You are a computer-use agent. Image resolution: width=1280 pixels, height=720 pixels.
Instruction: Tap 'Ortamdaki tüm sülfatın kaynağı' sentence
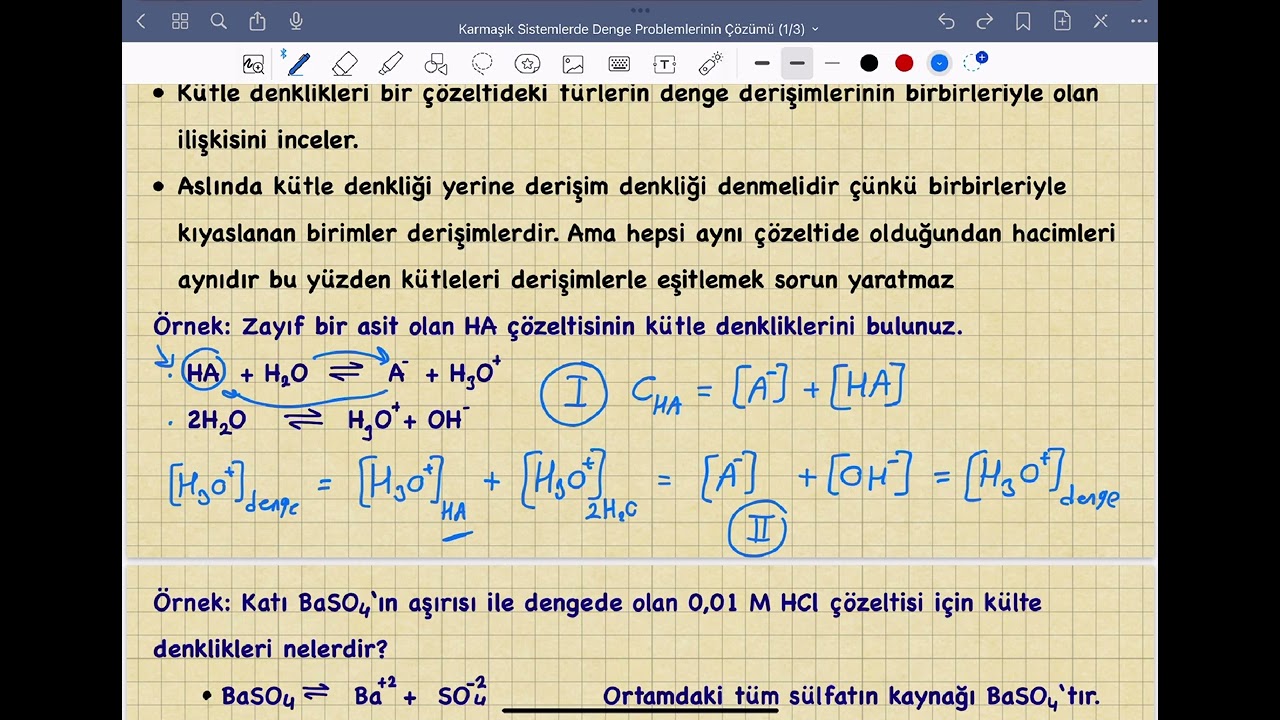tap(851, 696)
